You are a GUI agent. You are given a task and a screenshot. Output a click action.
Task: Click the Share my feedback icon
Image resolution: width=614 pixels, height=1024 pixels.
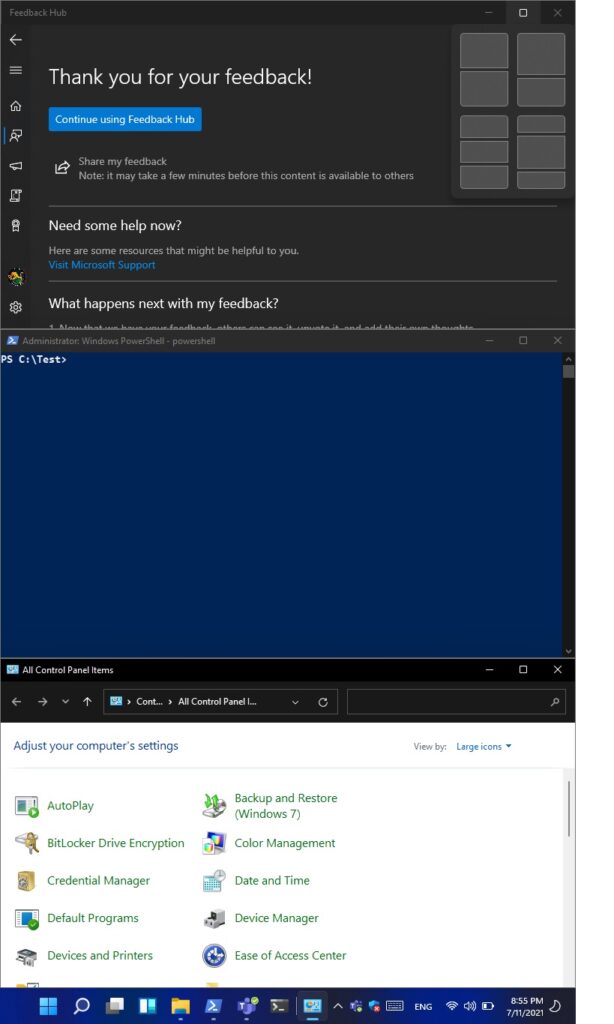62,167
